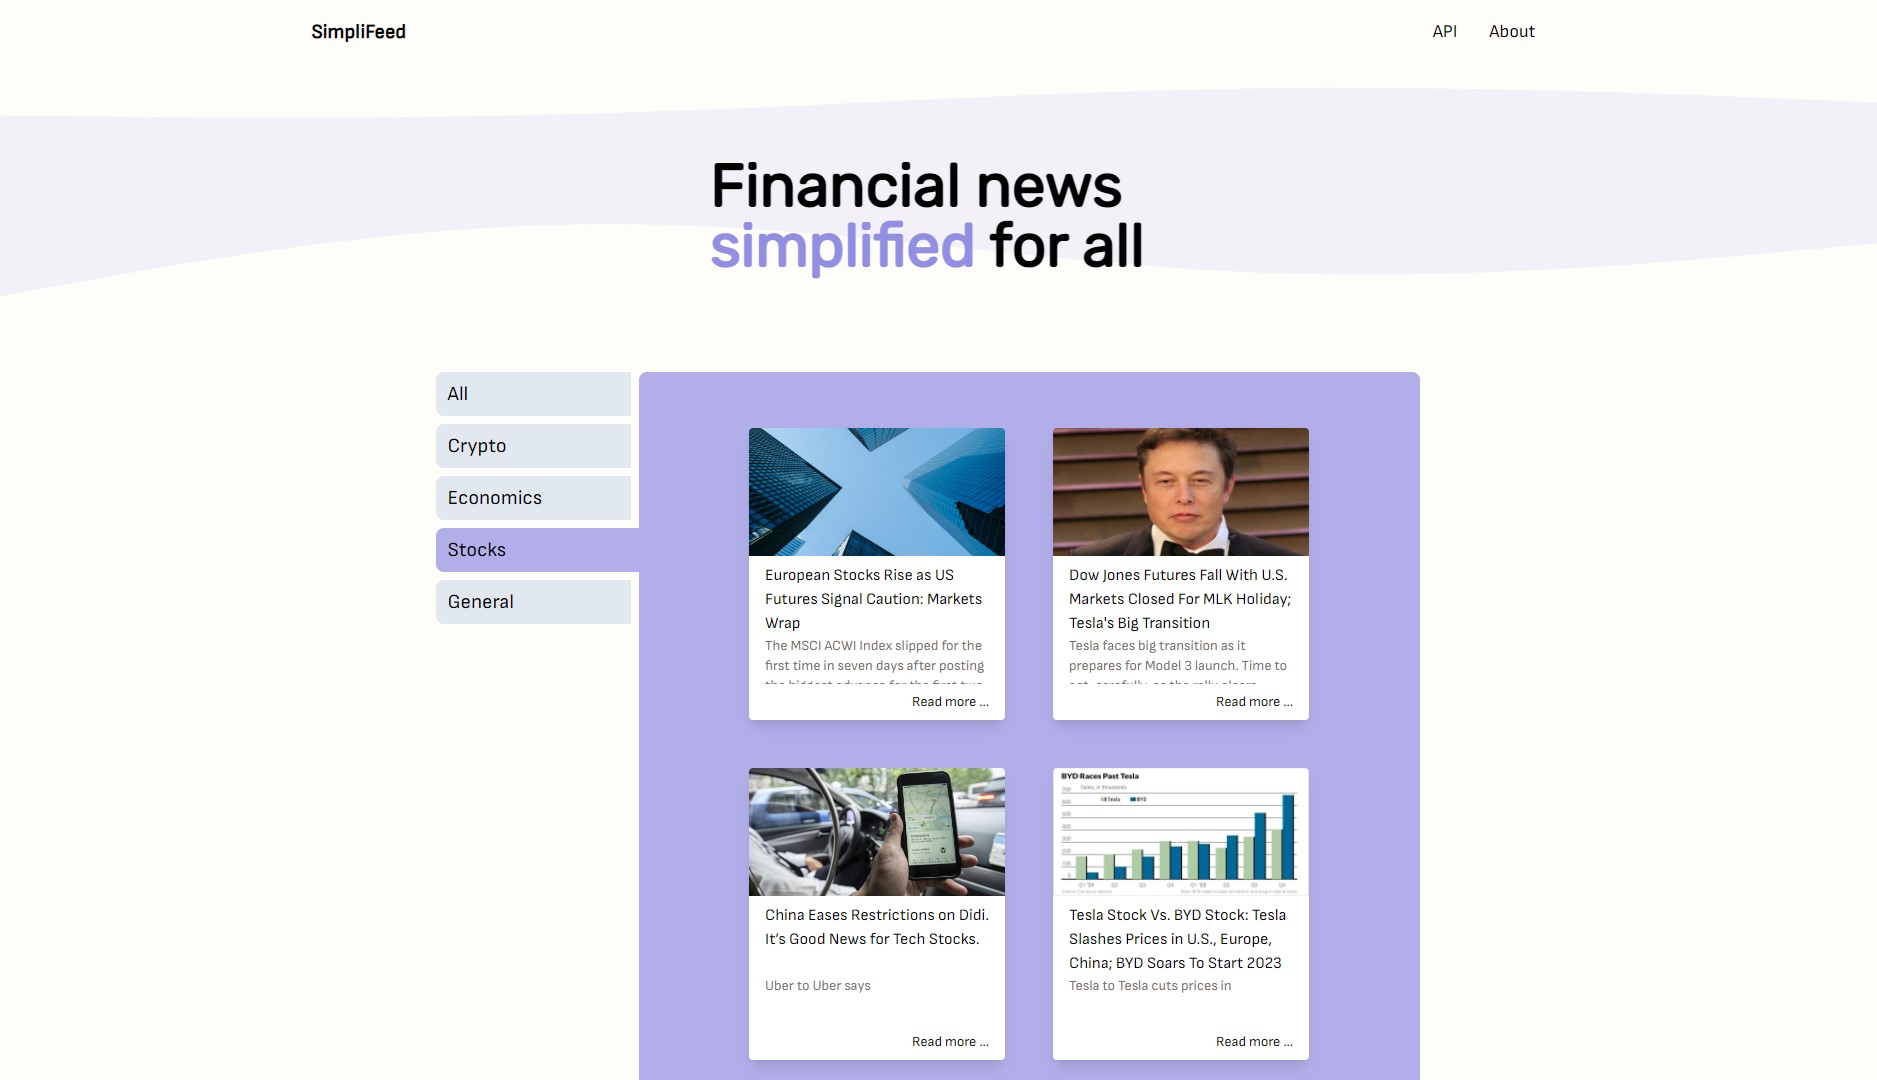Select the Stocks category tab
The height and width of the screenshot is (1080, 1877).
pos(537,550)
